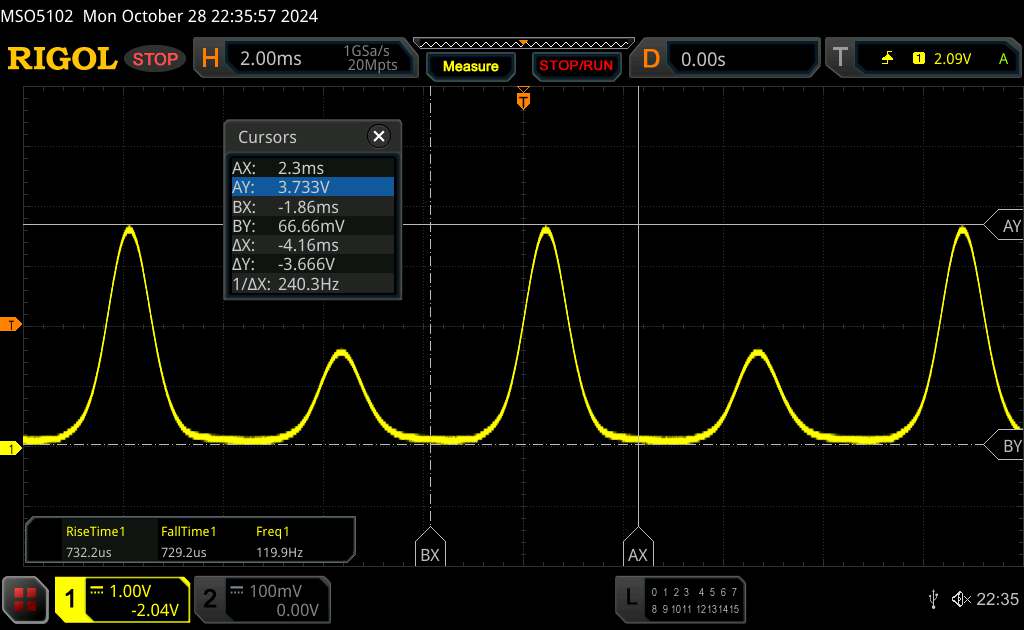Click the channel 1 ground reference marker

(11, 449)
